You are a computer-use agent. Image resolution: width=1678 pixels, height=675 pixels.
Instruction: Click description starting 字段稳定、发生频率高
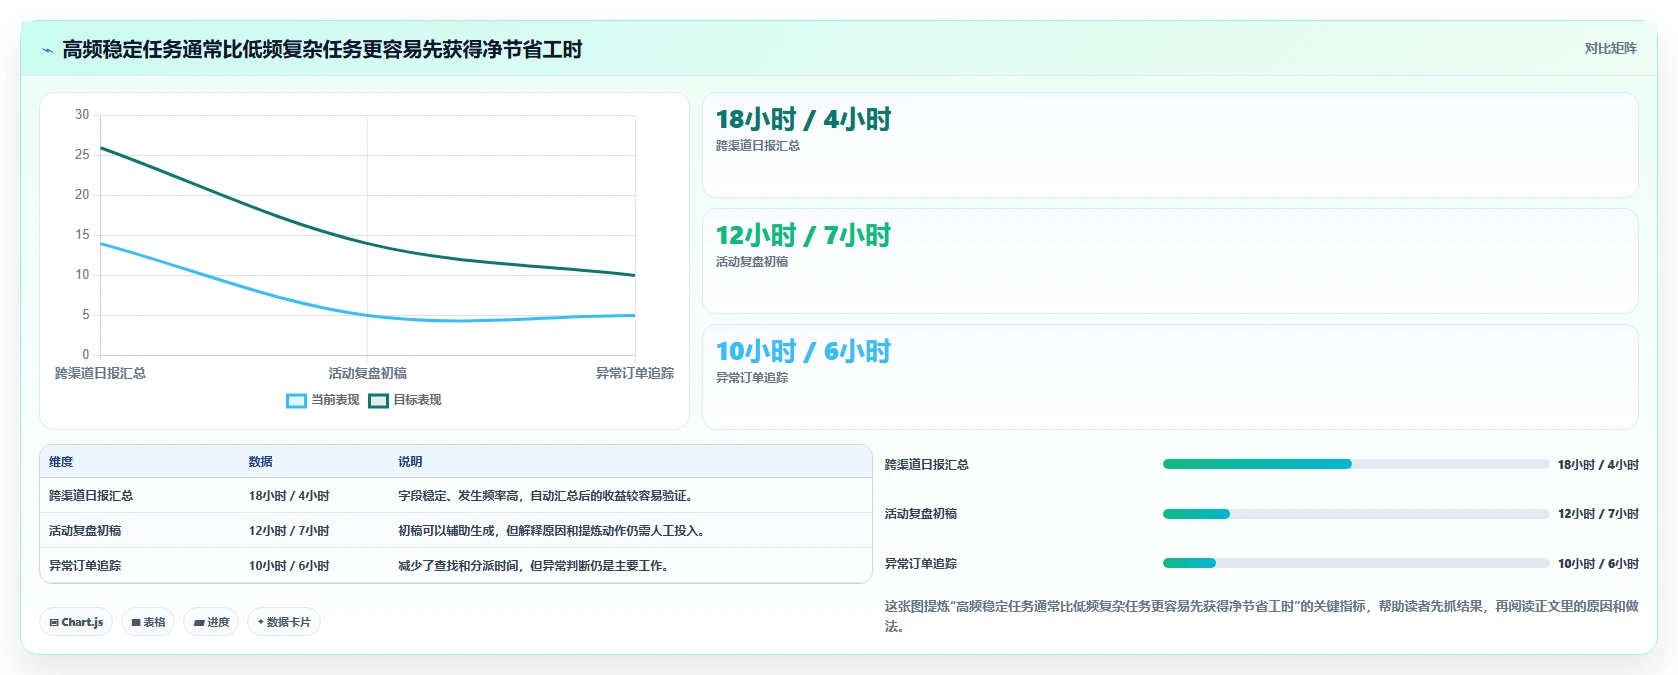(x=547, y=496)
